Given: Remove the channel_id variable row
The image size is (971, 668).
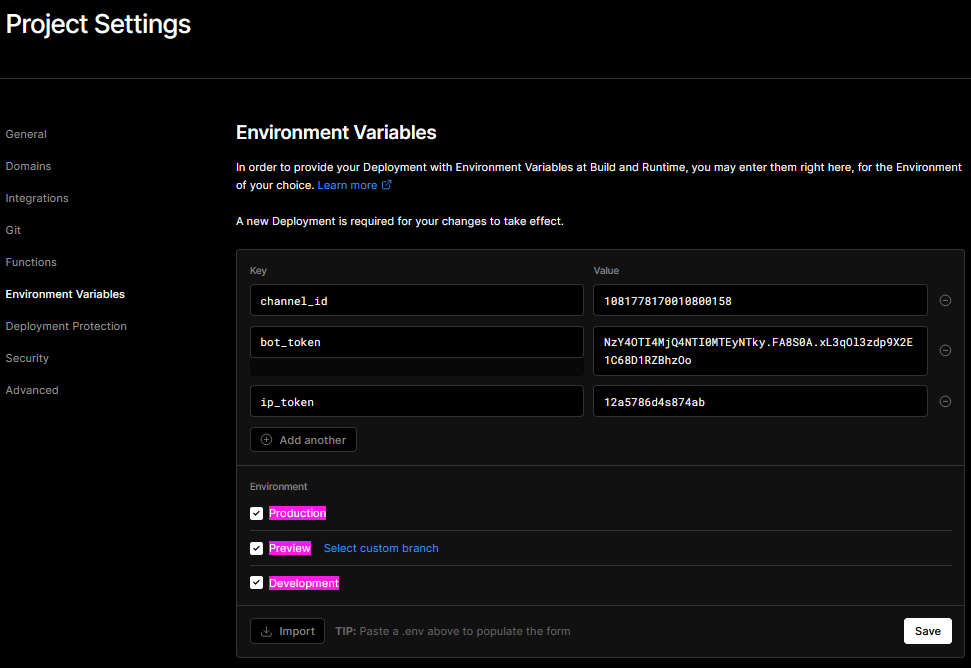Looking at the screenshot, I should pos(945,300).
